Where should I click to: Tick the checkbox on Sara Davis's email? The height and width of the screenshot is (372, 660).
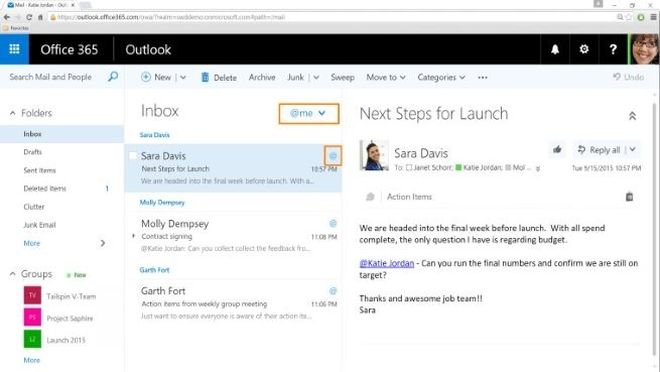click(x=133, y=156)
